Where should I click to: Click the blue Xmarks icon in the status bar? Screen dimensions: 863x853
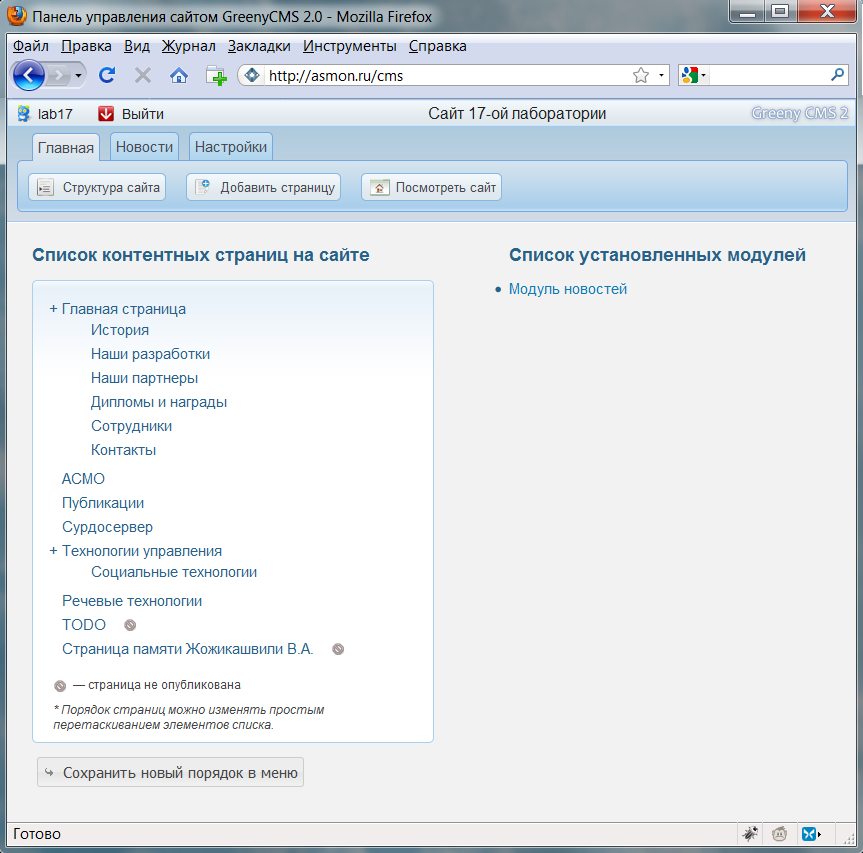point(808,833)
